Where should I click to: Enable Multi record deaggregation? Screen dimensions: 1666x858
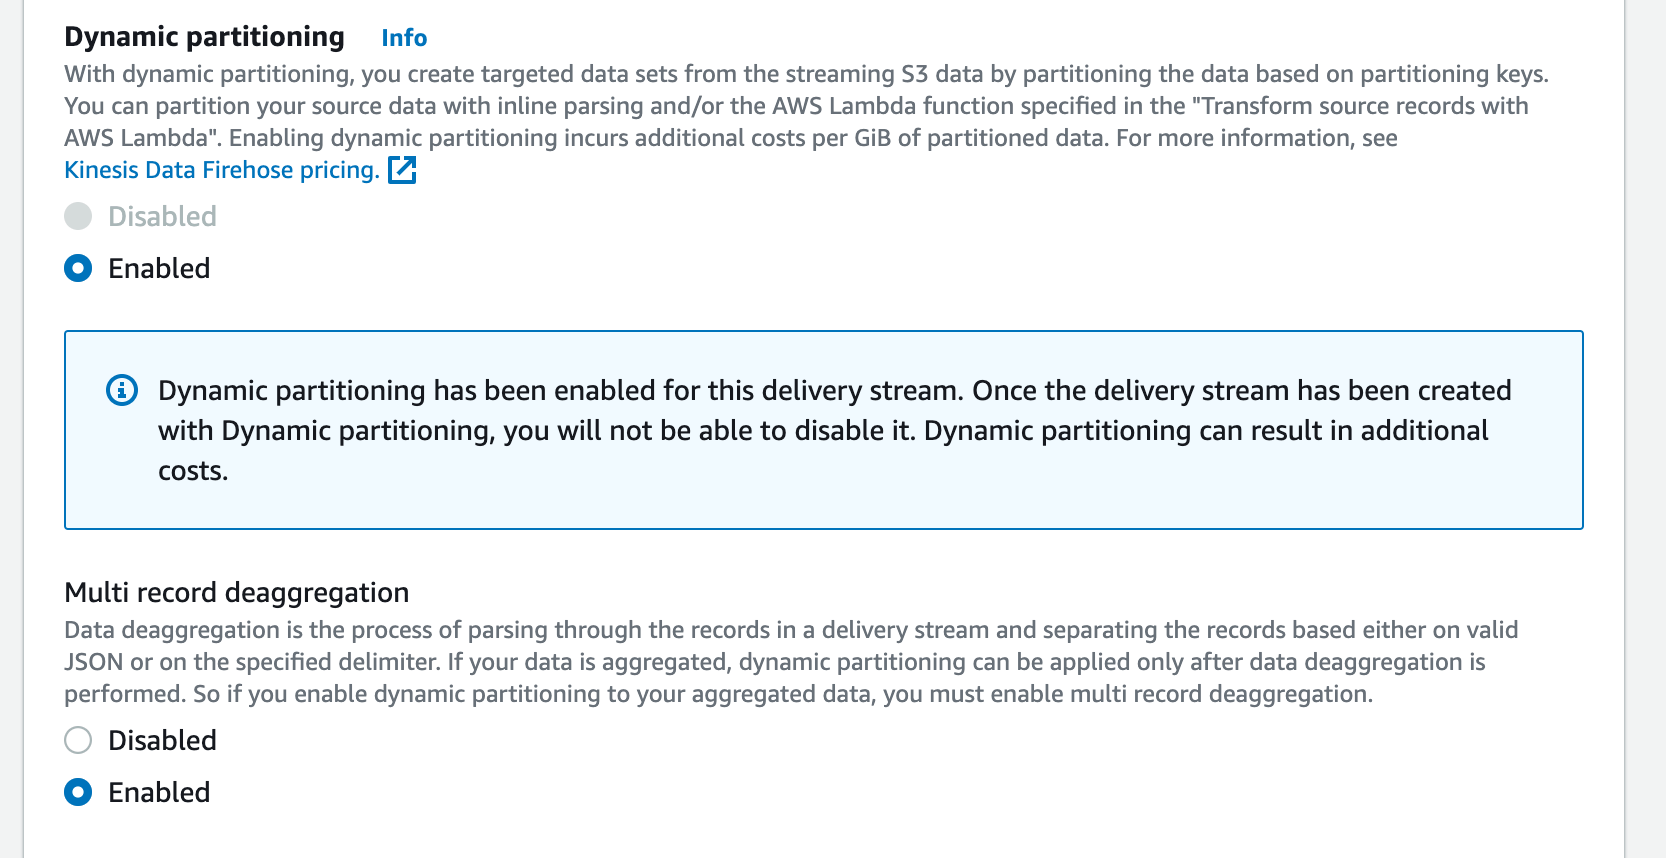[x=77, y=792]
